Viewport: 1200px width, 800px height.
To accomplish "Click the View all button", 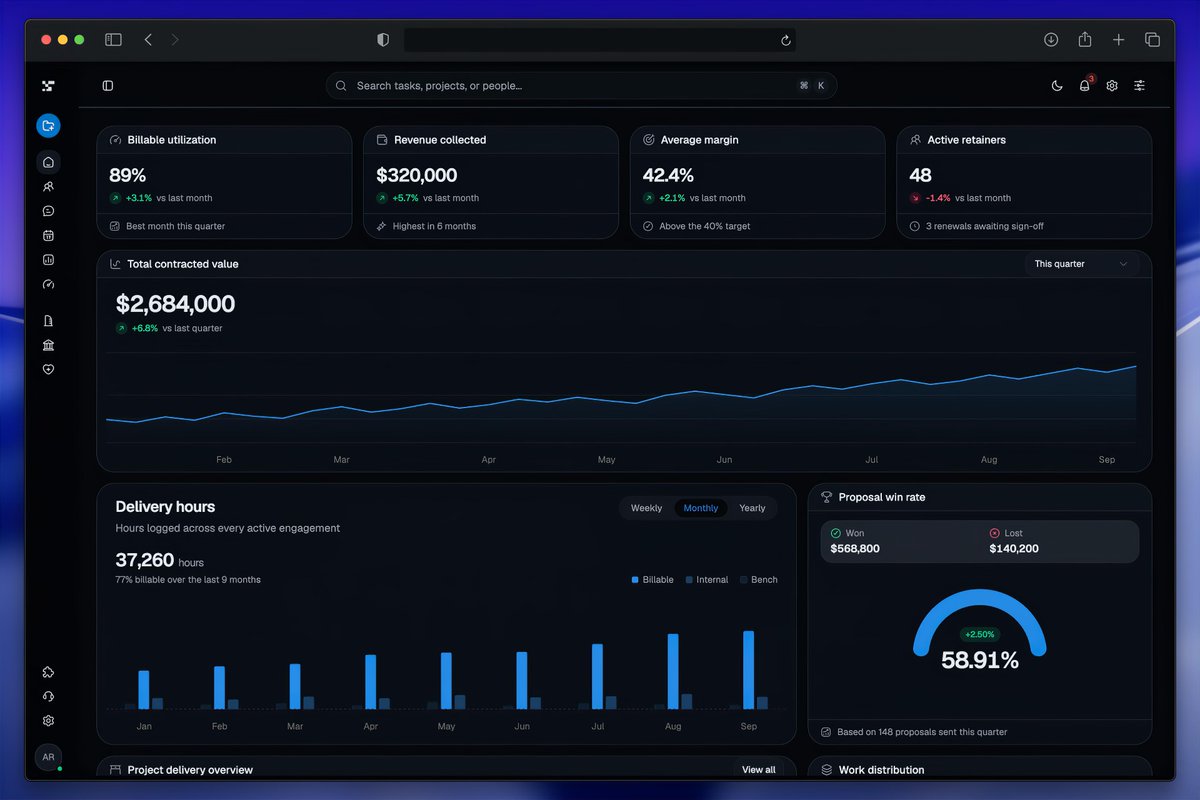I will (759, 770).
